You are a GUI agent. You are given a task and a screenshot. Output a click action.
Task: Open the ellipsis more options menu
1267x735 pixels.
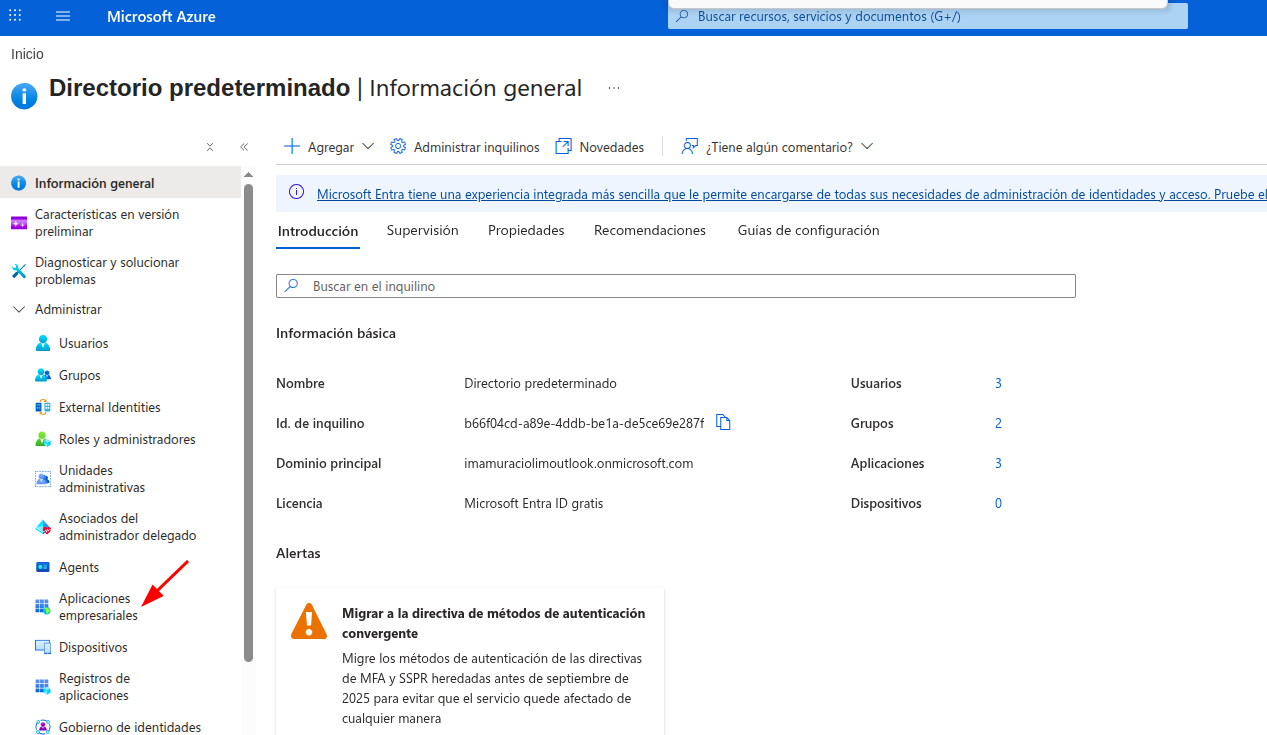tap(614, 88)
